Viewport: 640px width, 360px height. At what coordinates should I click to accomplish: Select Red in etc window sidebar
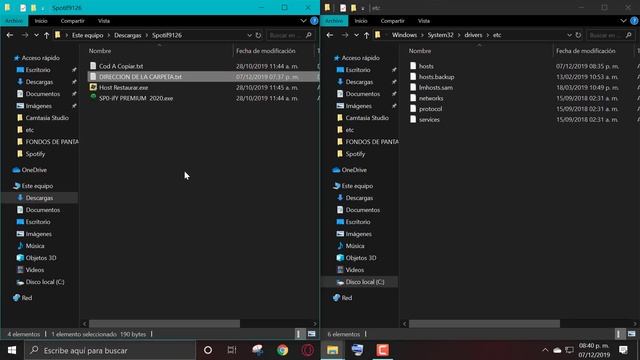[x=342, y=298]
